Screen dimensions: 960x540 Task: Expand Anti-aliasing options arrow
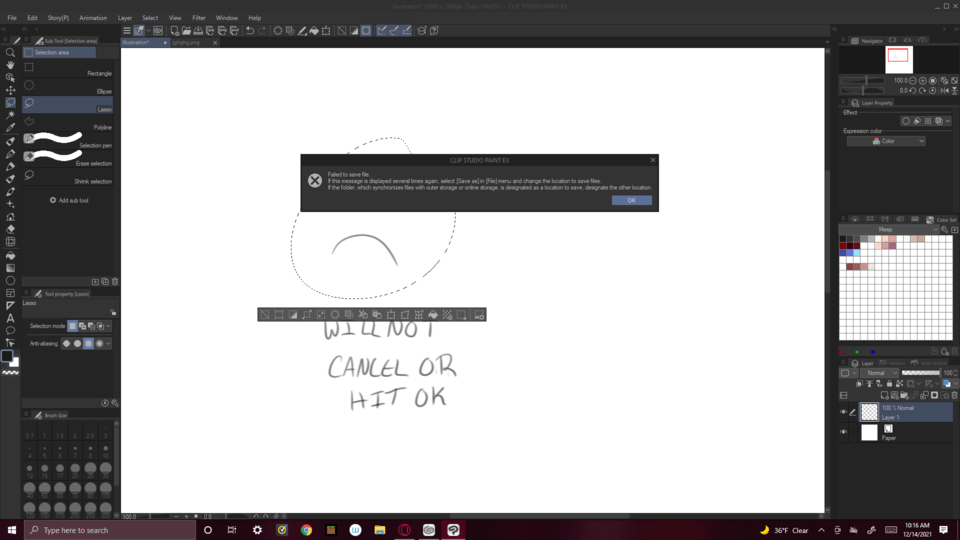pyautogui.click(x=108, y=343)
